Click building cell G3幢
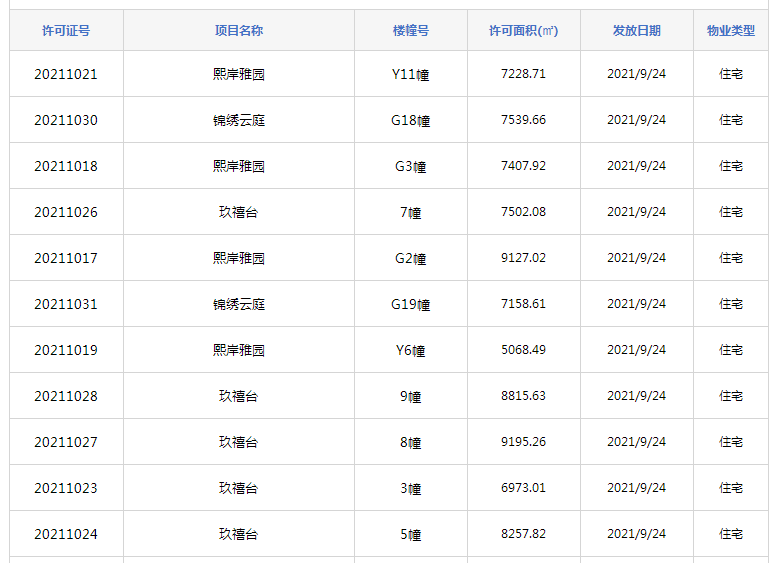Screen dimensions: 781x563 411,166
